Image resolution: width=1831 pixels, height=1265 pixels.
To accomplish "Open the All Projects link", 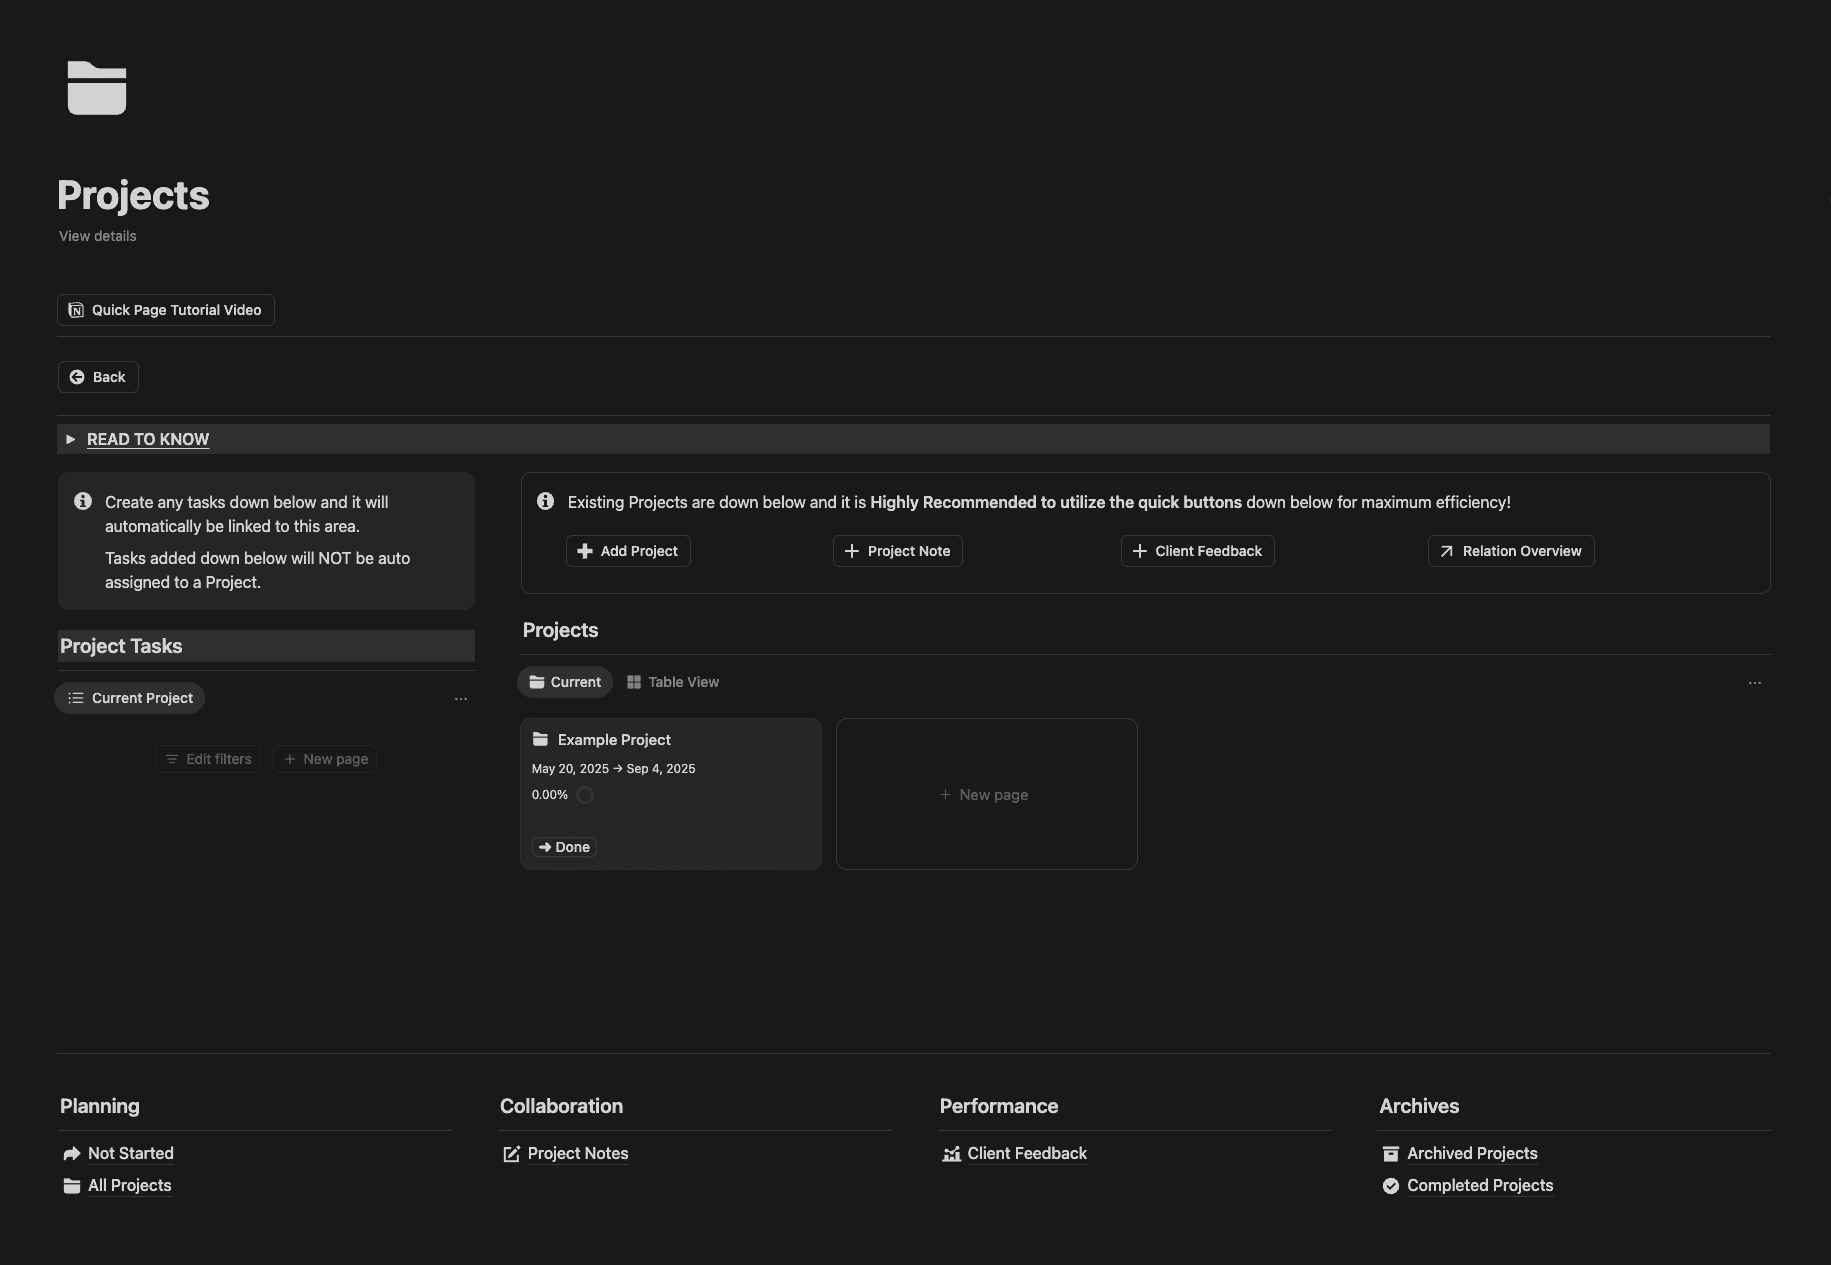I will click(x=130, y=1185).
